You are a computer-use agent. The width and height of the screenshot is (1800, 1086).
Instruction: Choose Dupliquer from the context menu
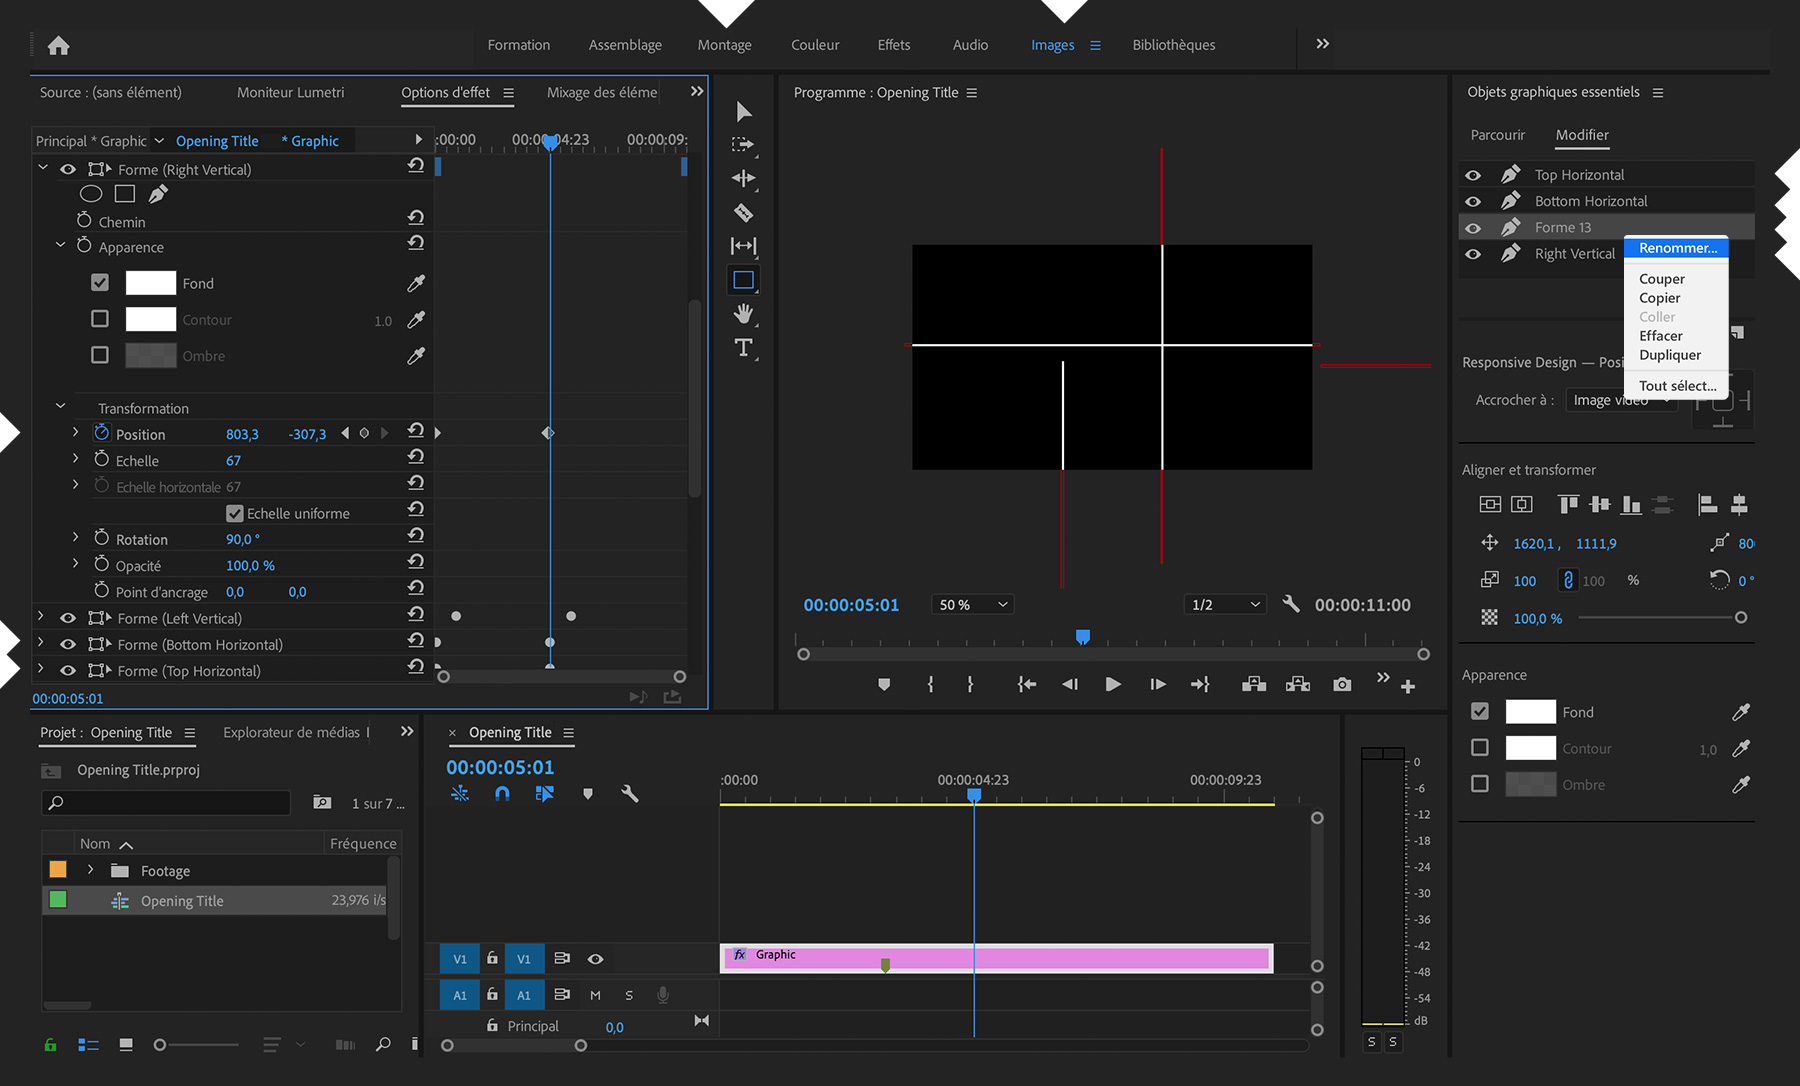[x=1669, y=355]
